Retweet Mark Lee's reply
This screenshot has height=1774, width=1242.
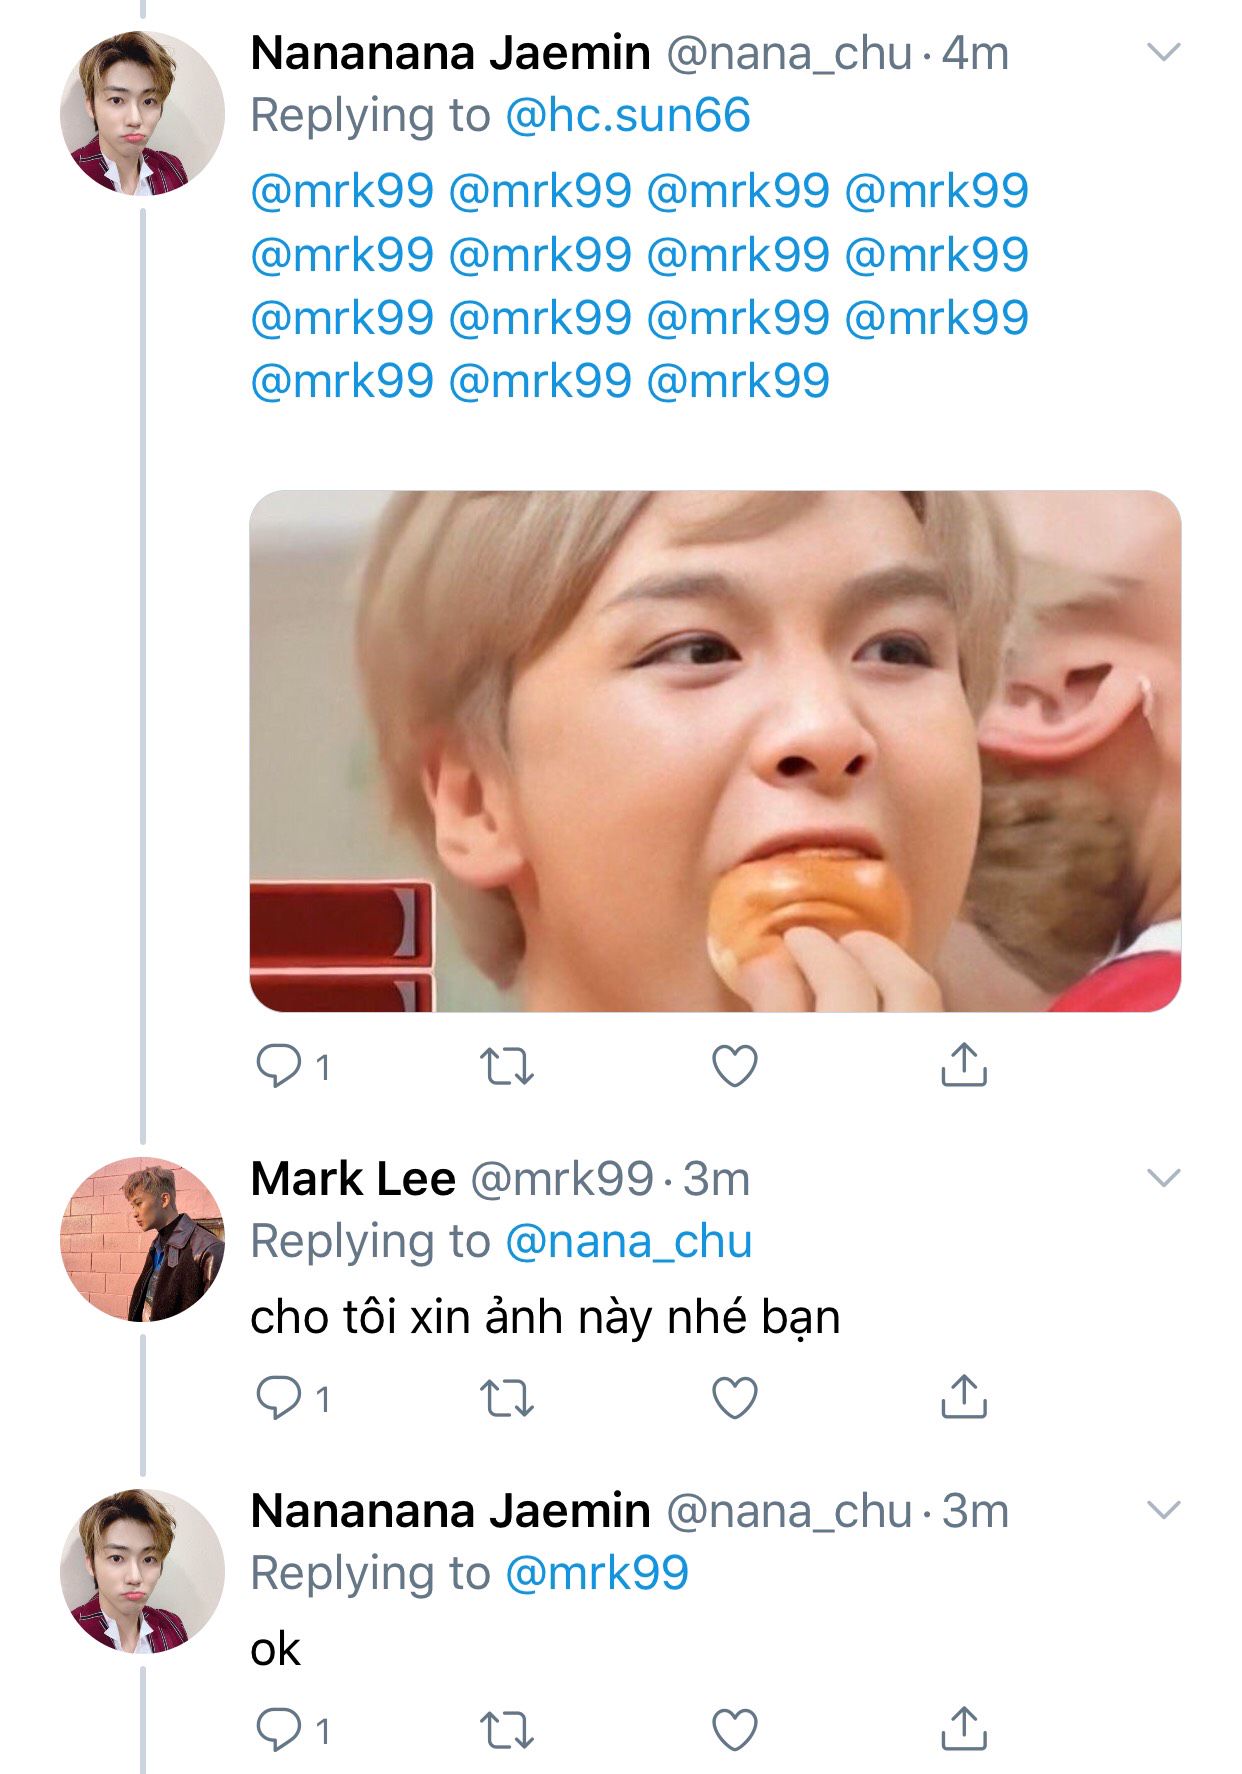(507, 1398)
